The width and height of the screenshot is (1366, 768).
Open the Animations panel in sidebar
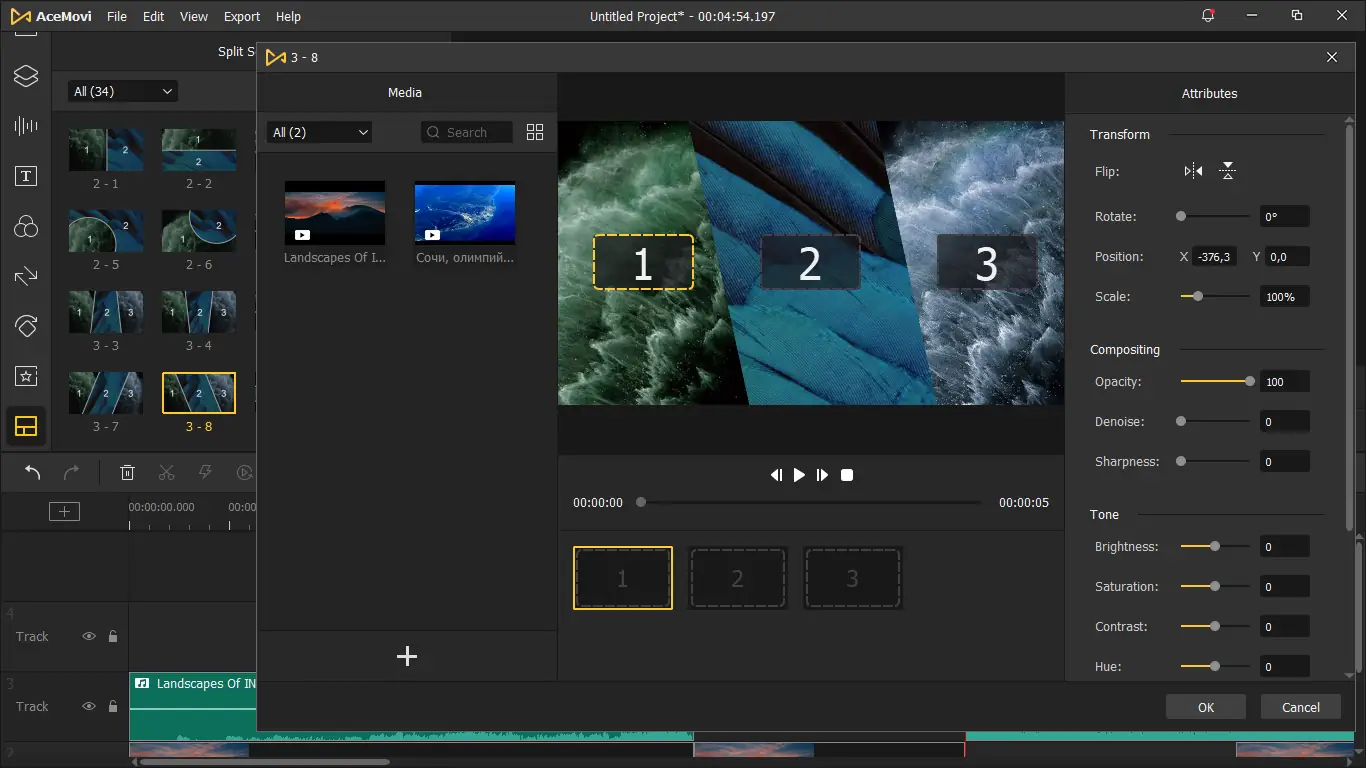26,326
